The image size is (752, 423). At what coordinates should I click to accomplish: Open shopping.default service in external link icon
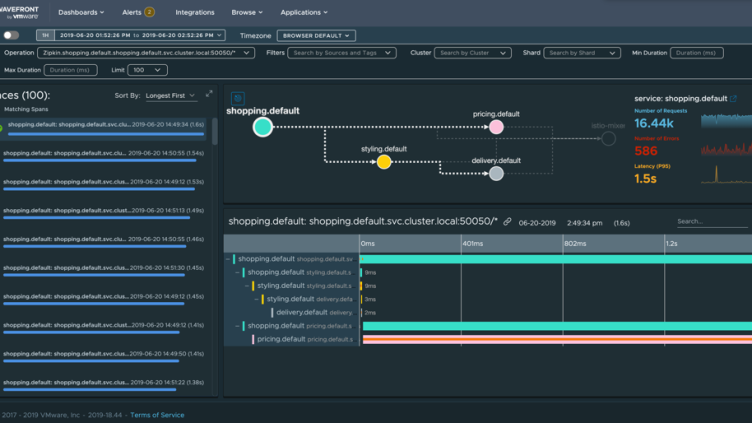click(734, 99)
